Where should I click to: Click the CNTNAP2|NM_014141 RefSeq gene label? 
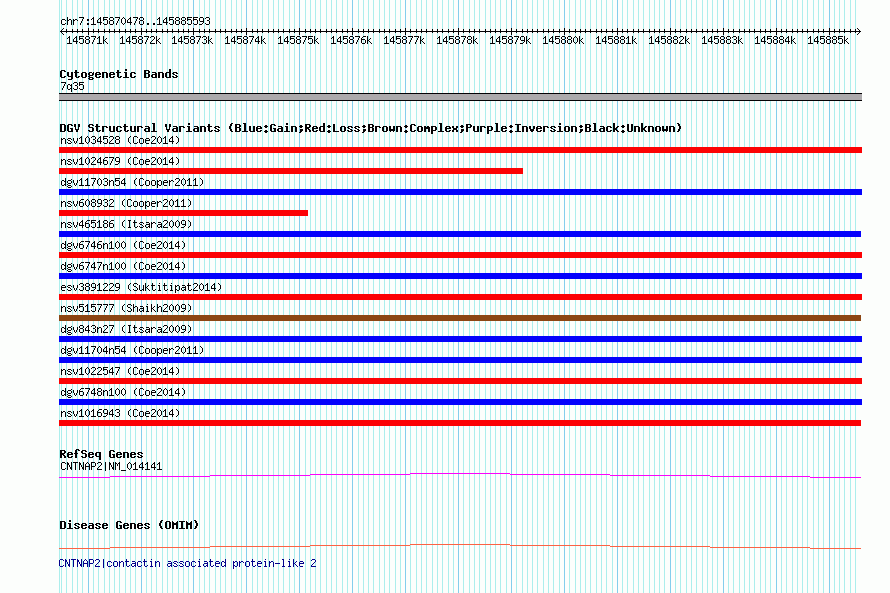point(111,466)
